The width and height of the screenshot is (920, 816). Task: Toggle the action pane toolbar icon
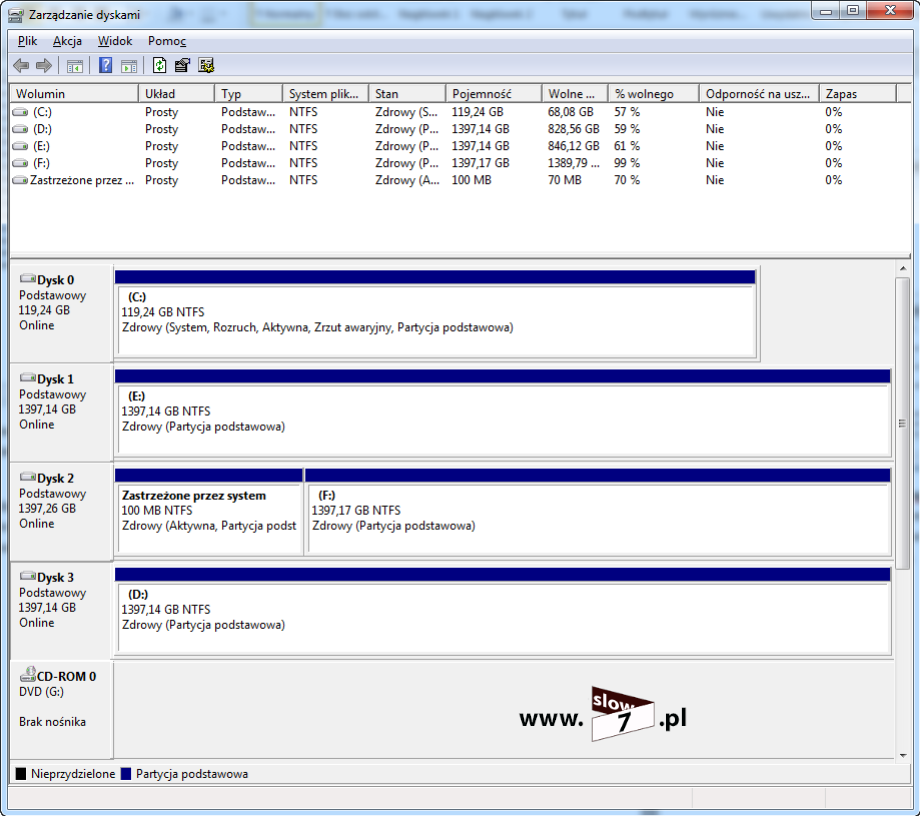[x=128, y=66]
